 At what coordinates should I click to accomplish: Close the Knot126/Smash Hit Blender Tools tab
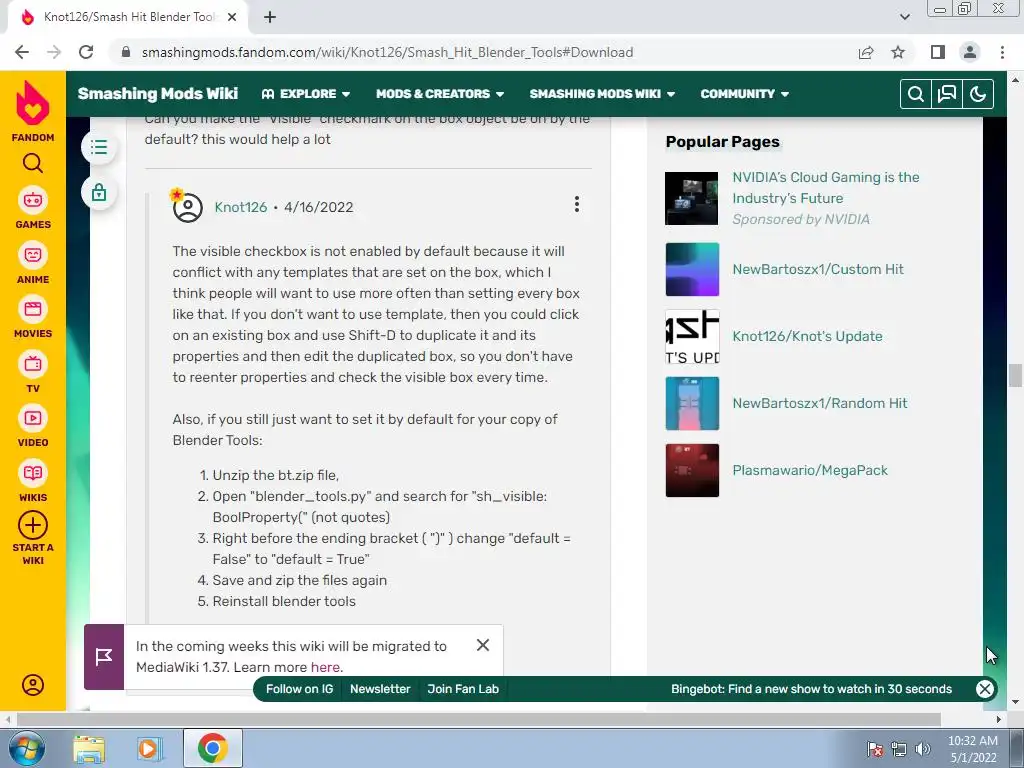[231, 17]
